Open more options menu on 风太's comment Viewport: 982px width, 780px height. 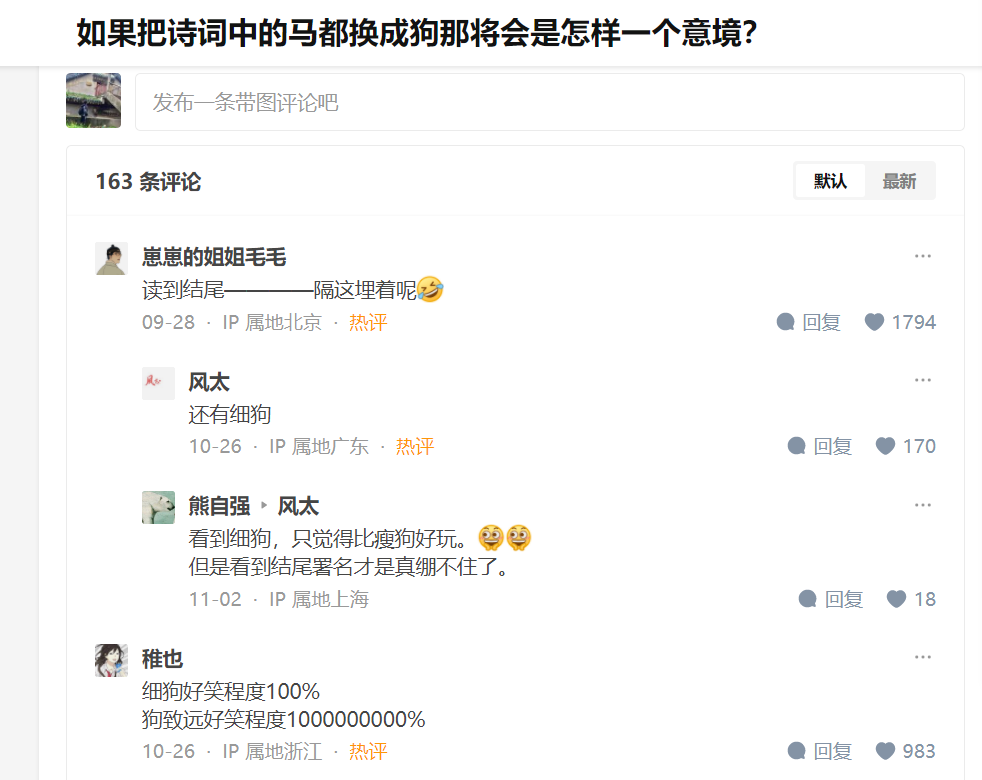[923, 380]
